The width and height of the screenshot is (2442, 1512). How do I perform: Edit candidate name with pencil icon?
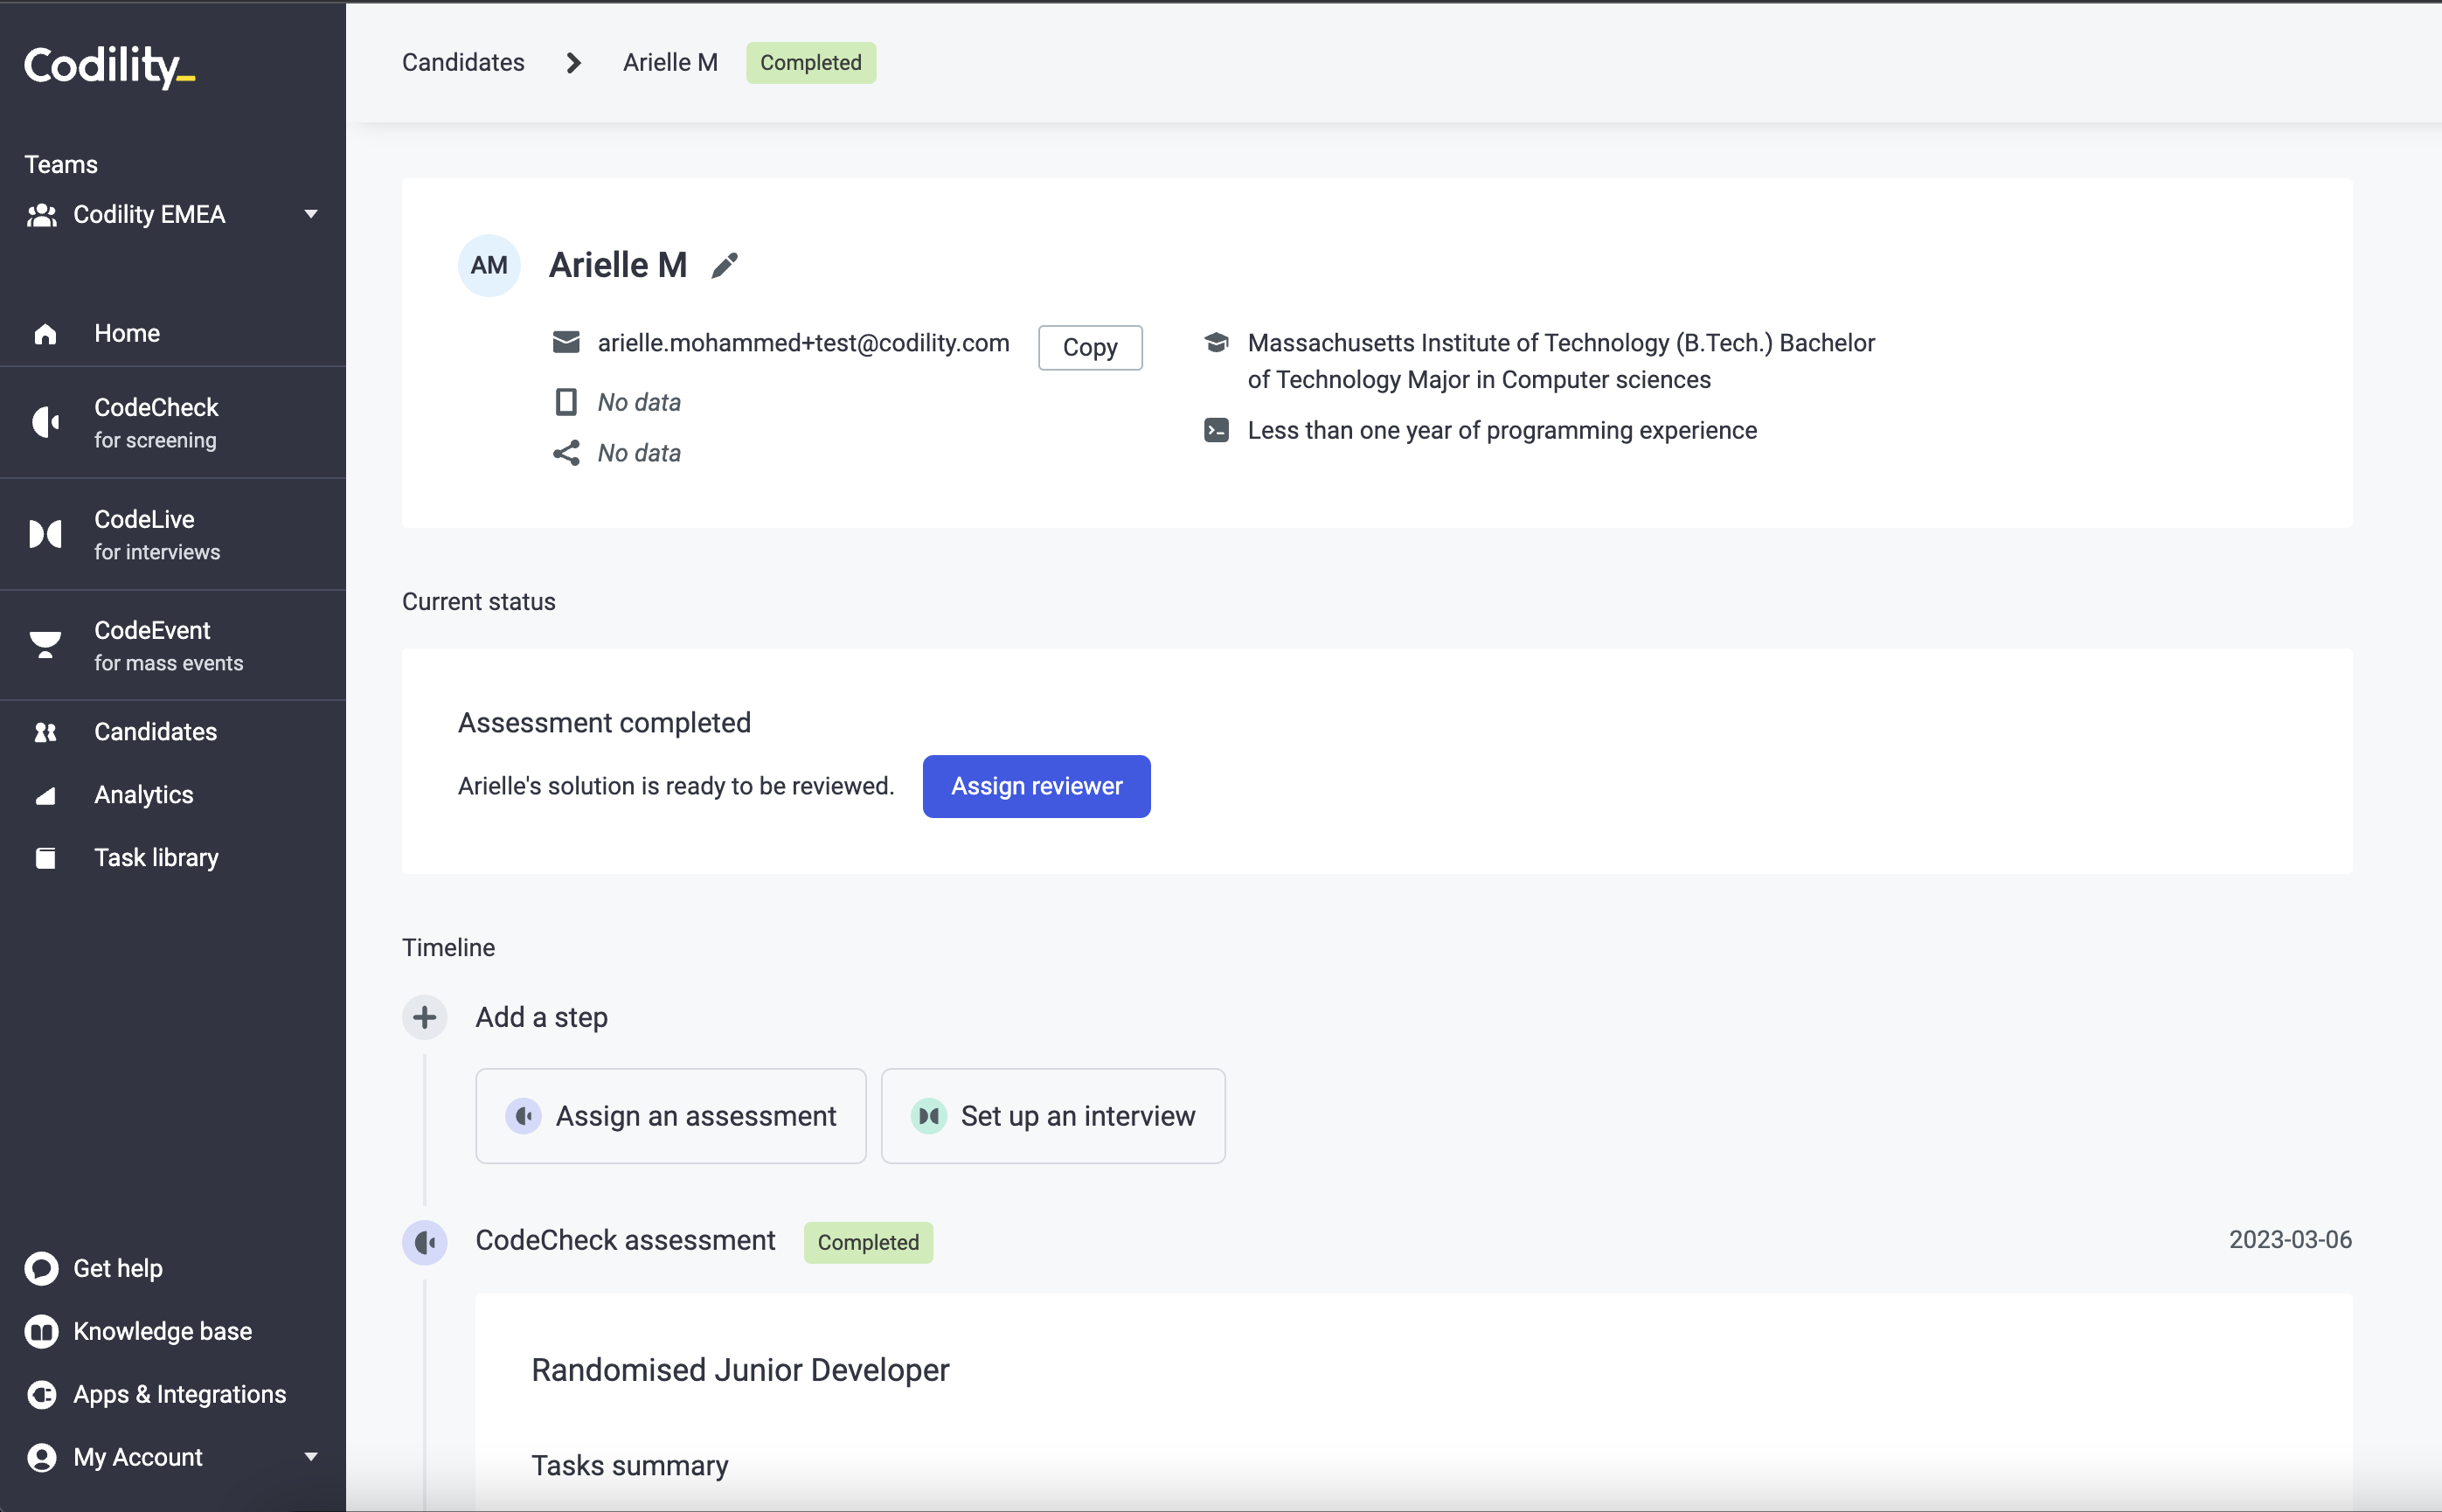pos(725,266)
